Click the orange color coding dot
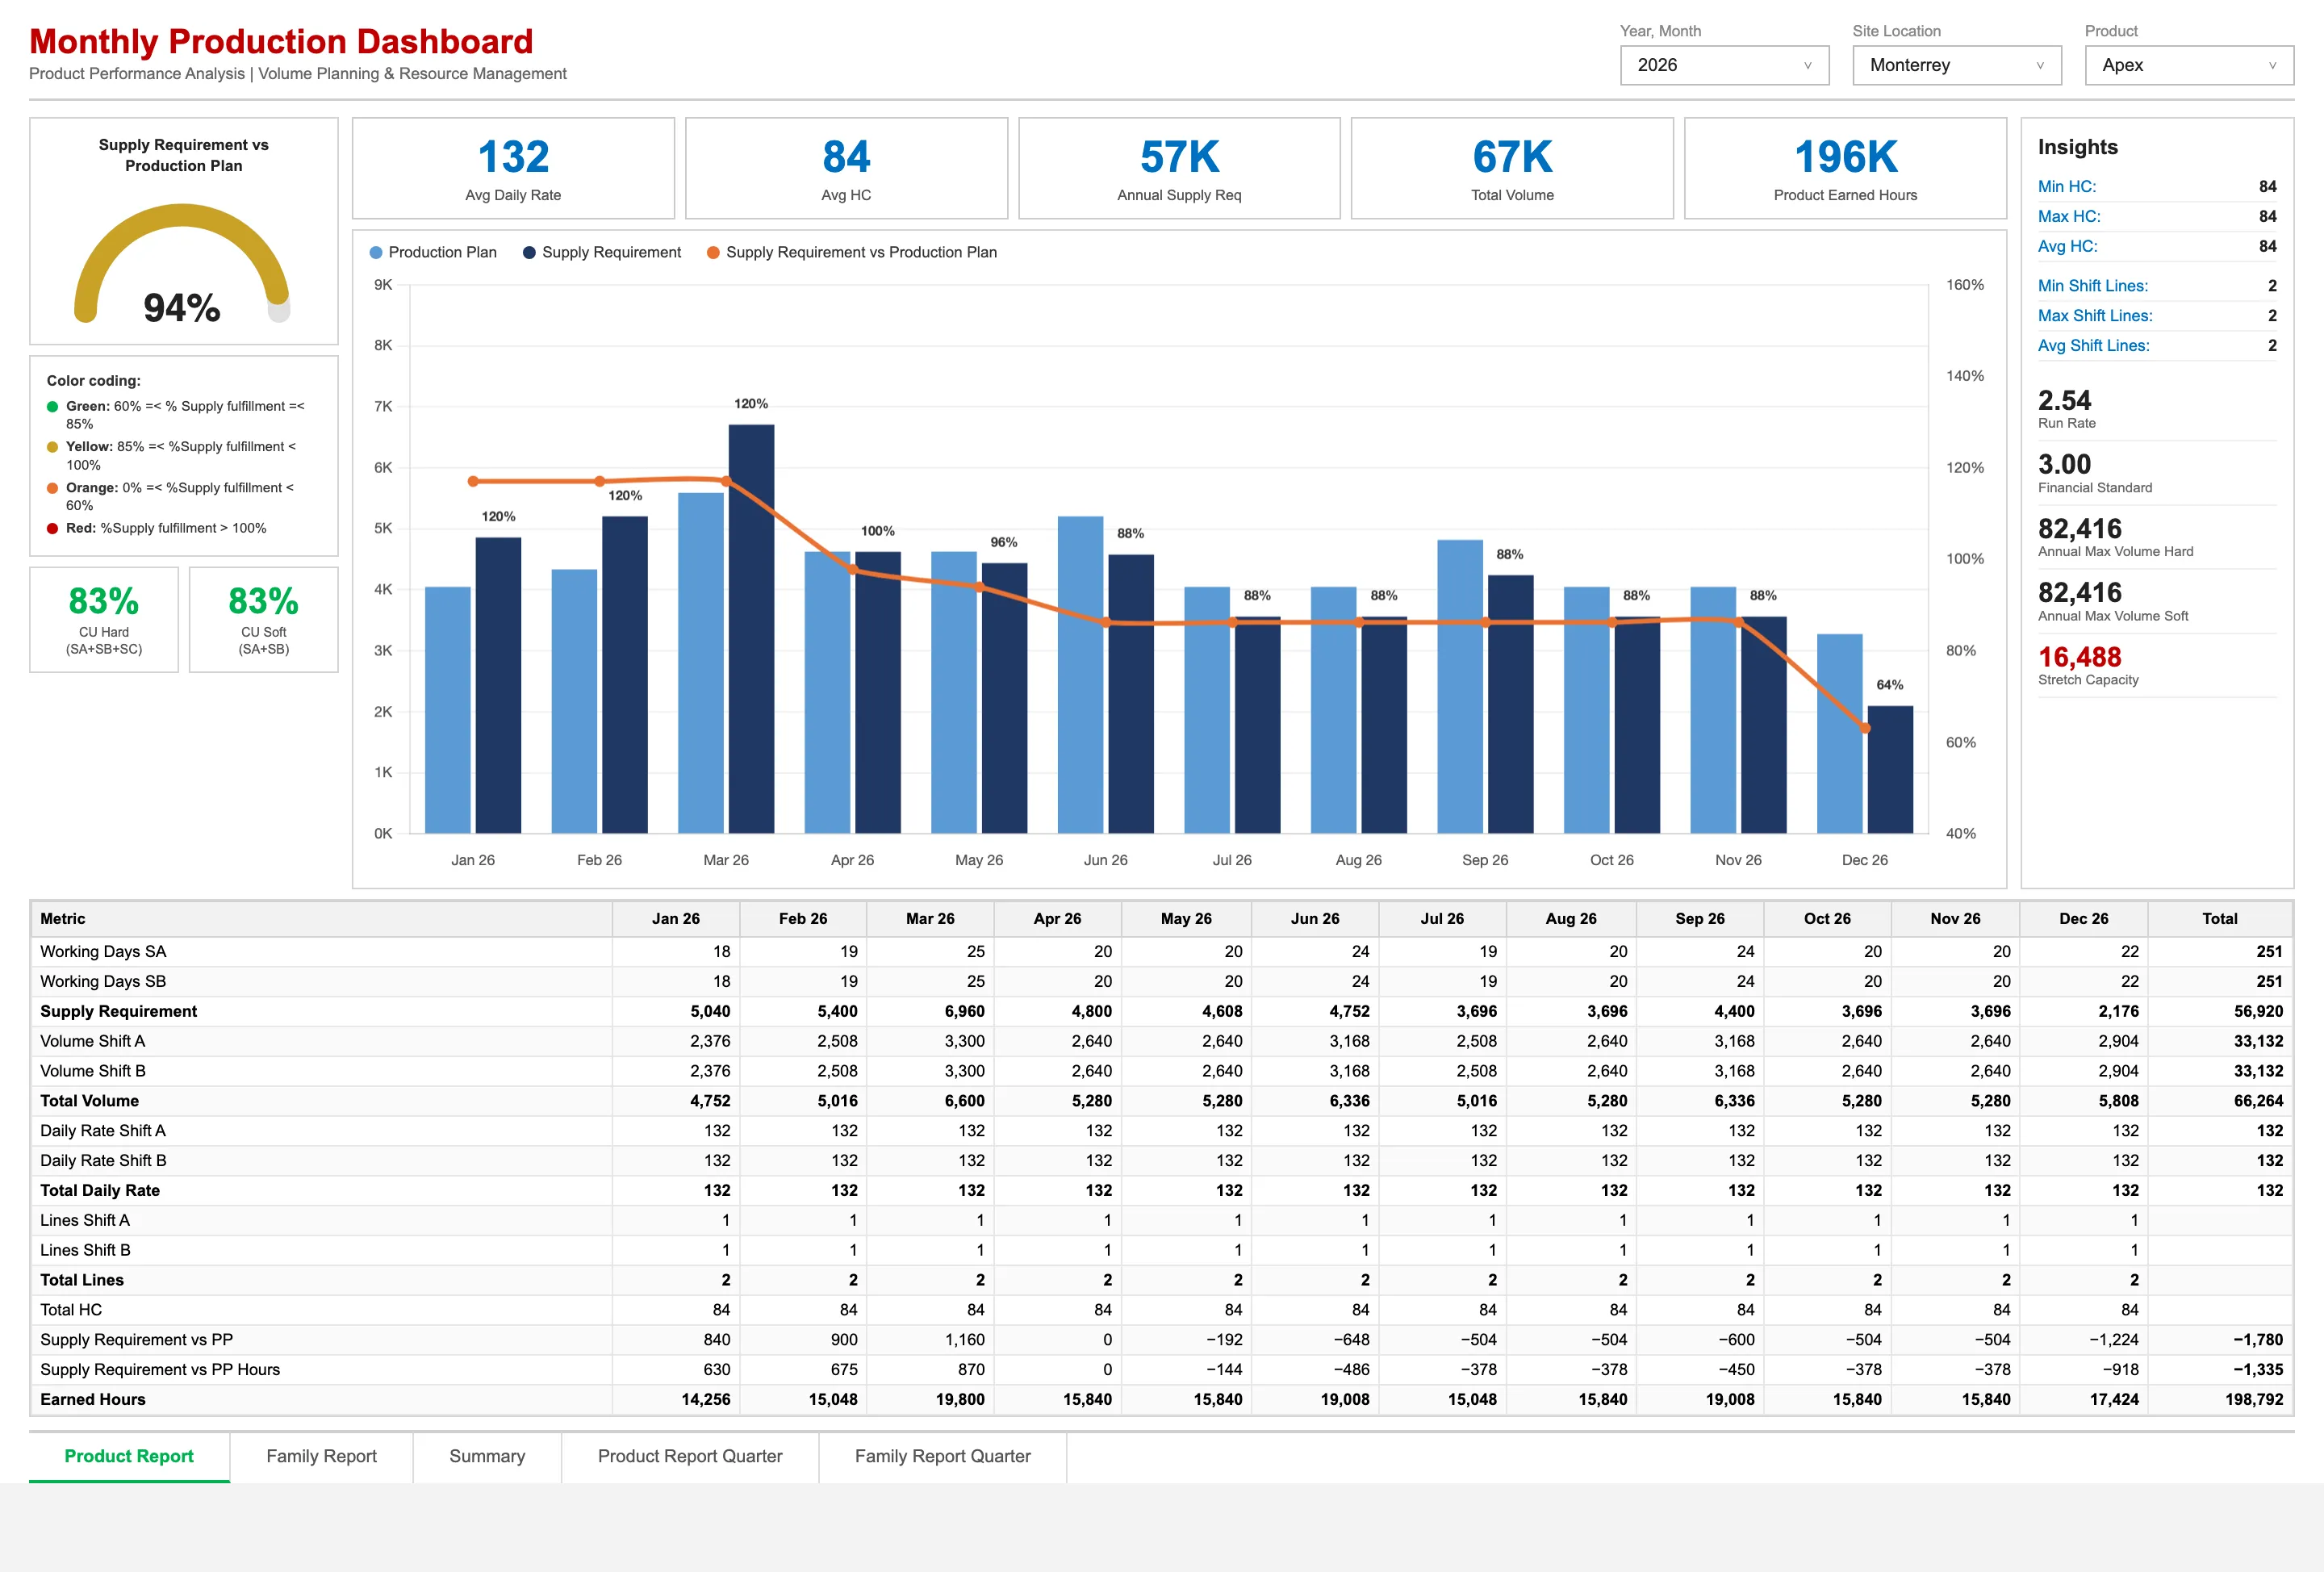The width and height of the screenshot is (2324, 1572). click(52, 488)
